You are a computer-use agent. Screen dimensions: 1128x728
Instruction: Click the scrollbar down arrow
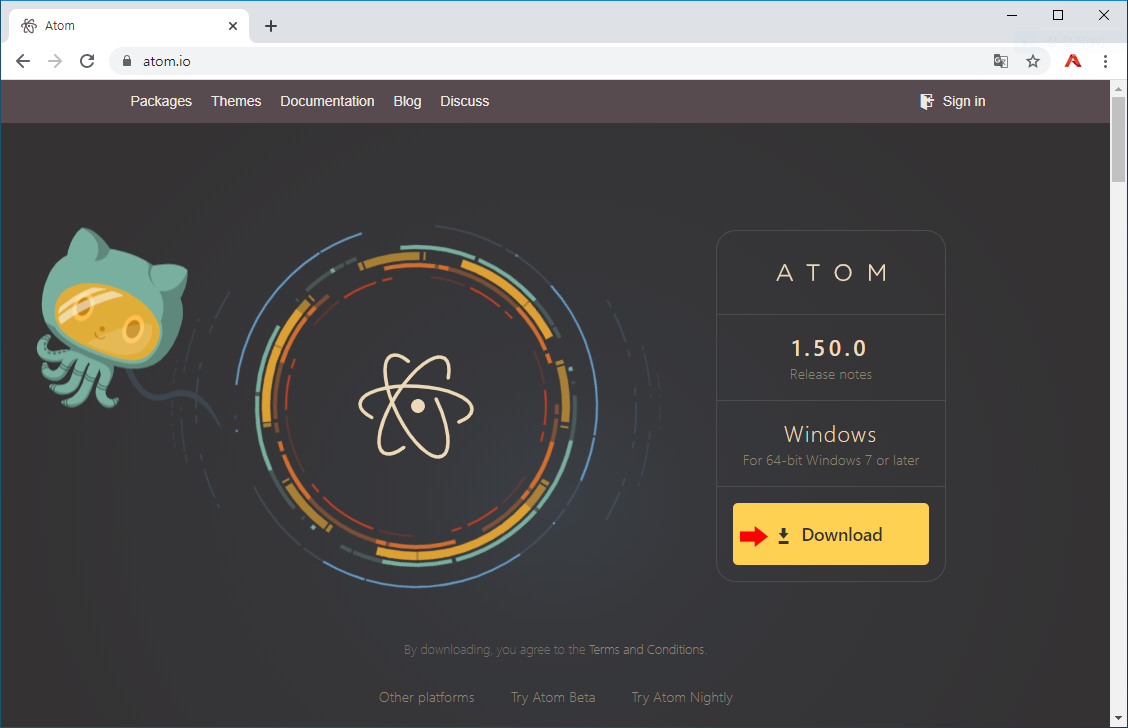[1118, 717]
